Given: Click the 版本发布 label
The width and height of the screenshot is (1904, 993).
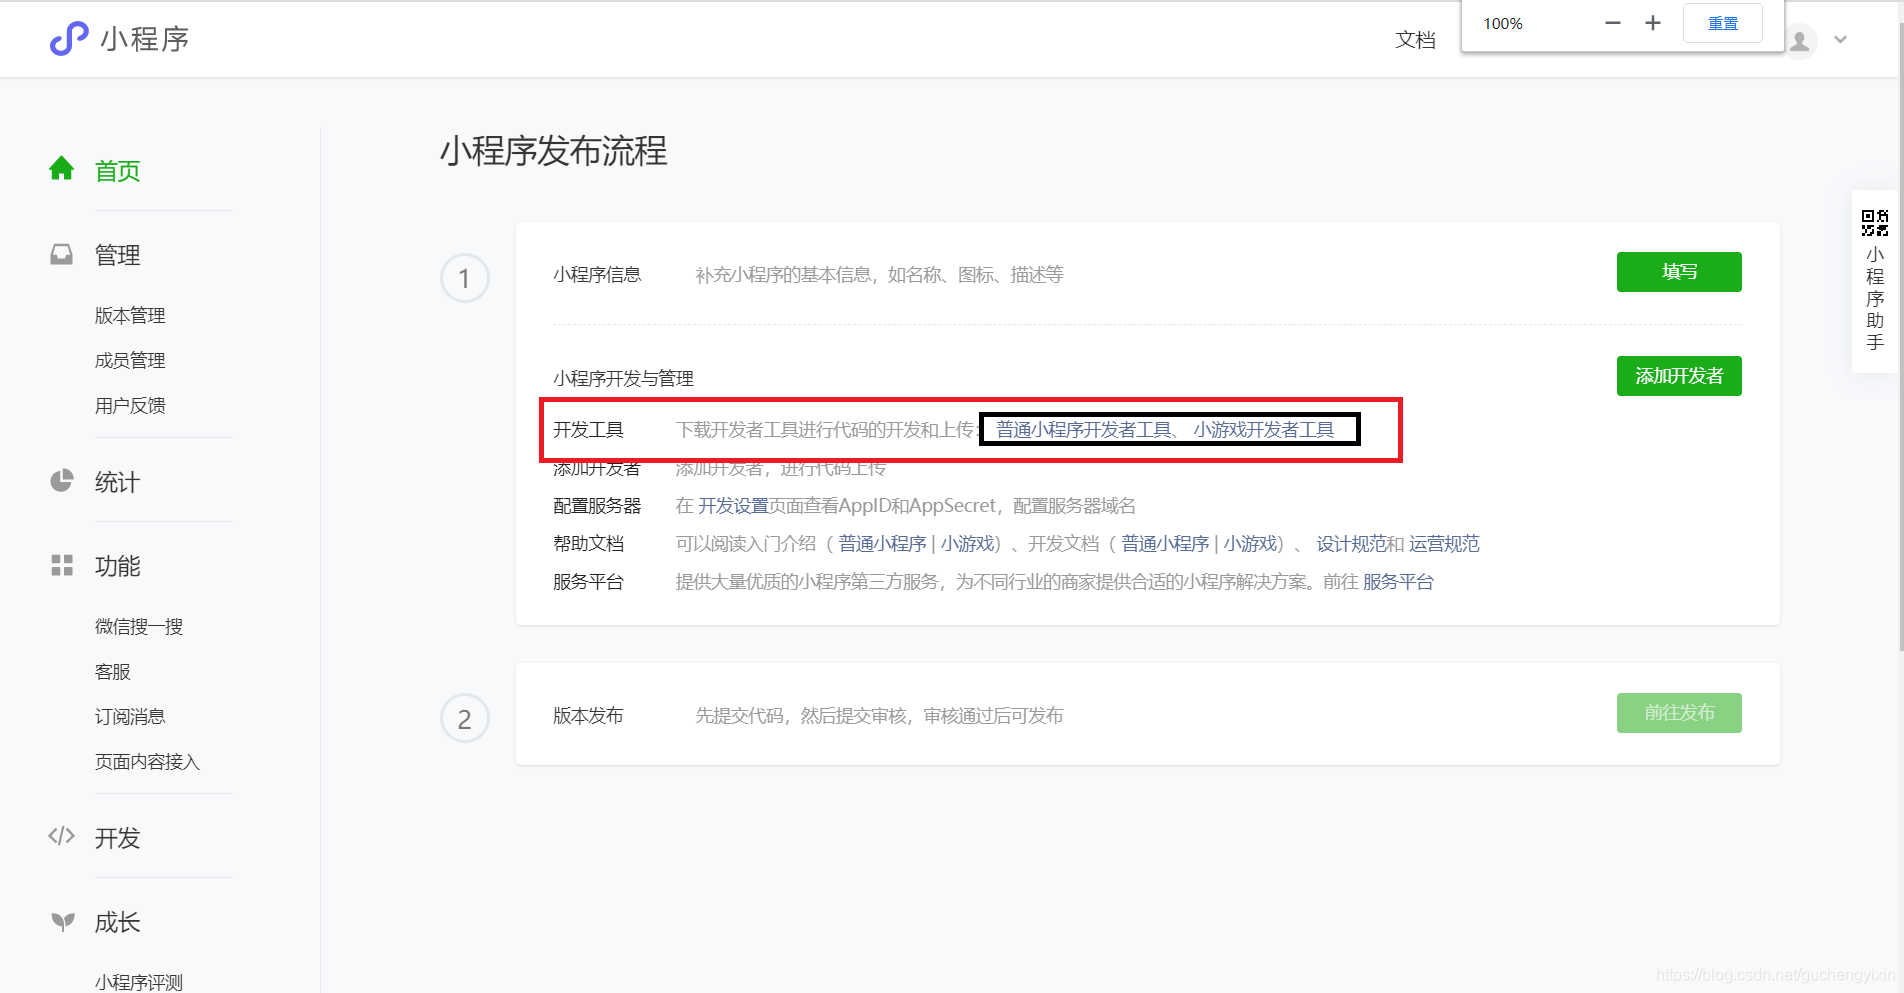Looking at the screenshot, I should tap(588, 716).
